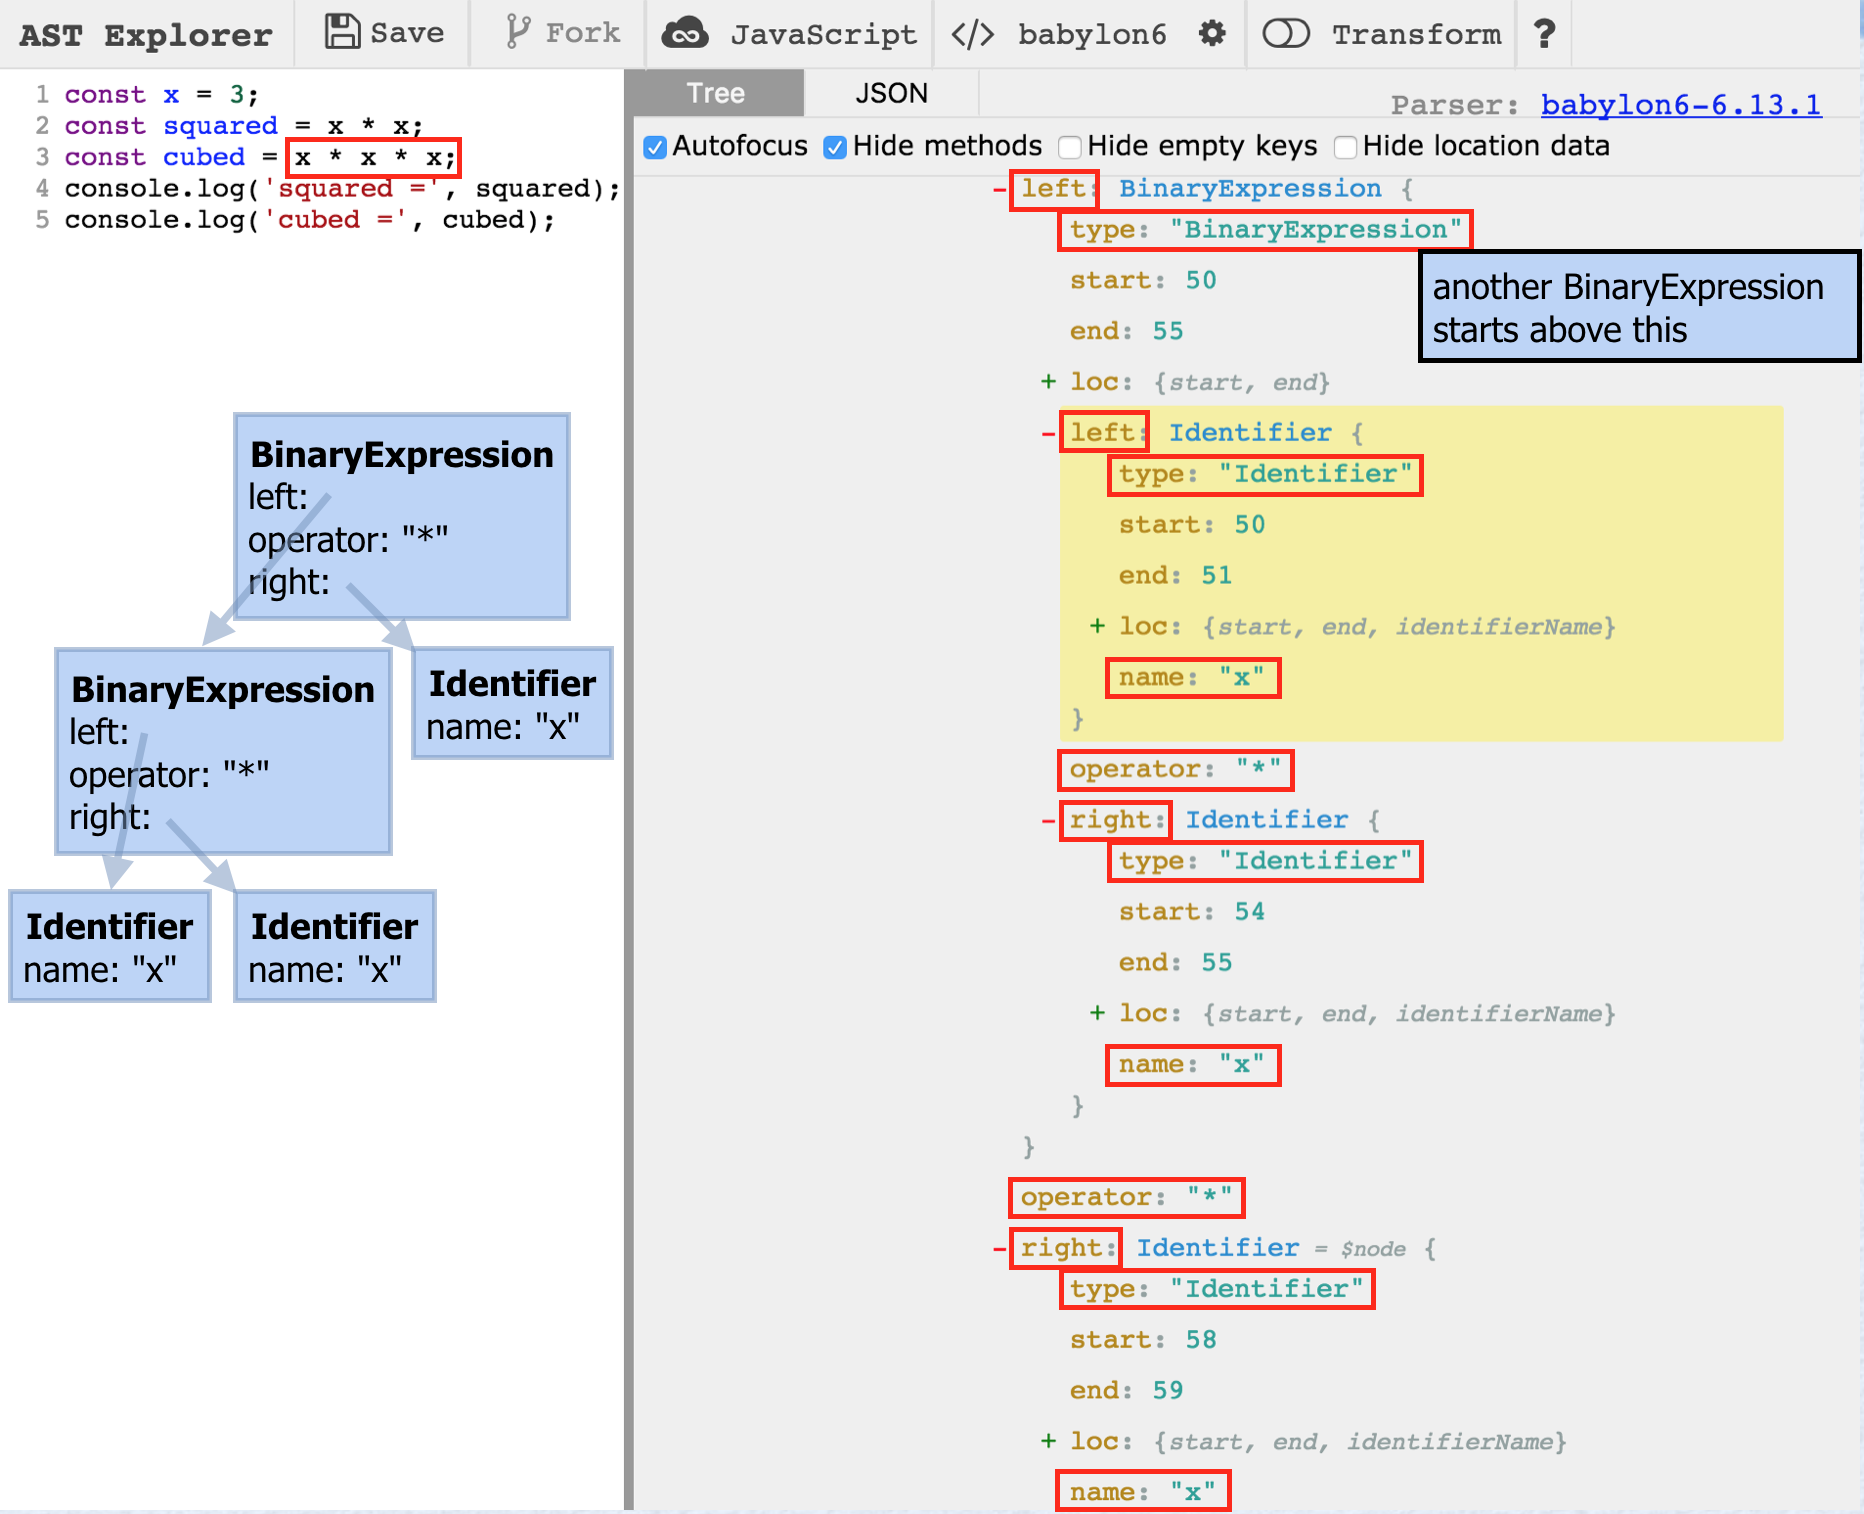Click end: 55 under BinaryExpression

point(1126,331)
